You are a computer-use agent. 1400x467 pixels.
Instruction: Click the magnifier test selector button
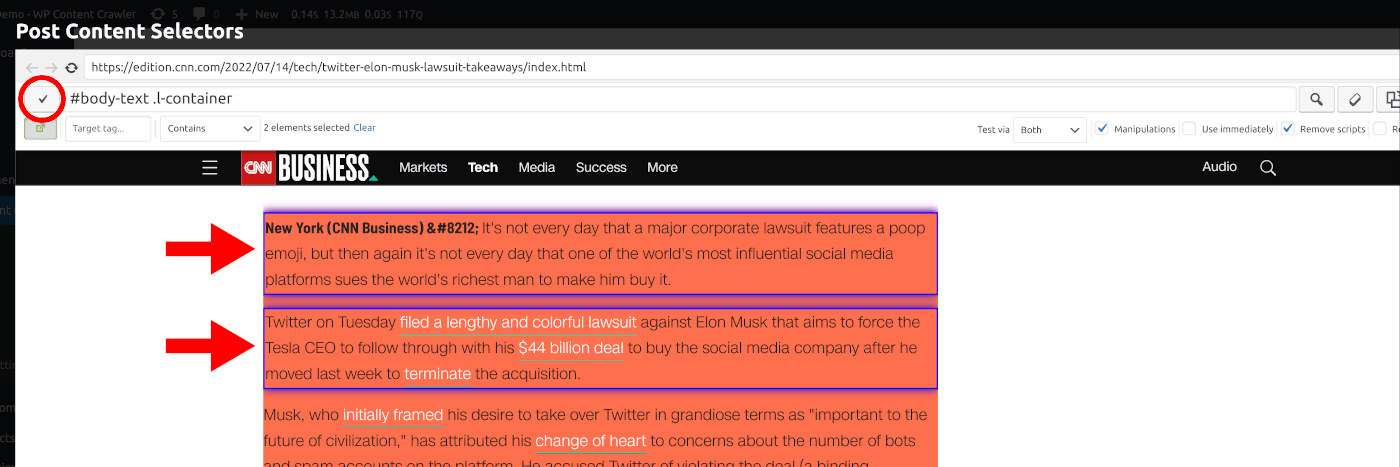(x=1316, y=99)
